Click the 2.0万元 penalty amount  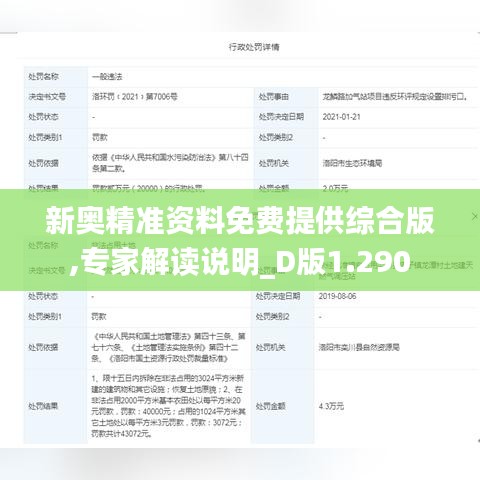click(x=335, y=188)
